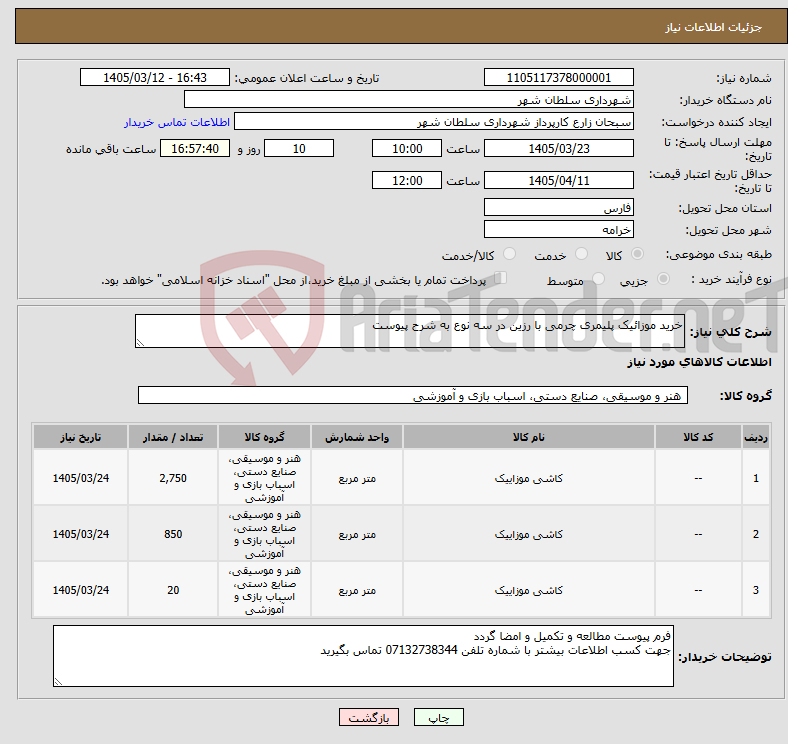Click the نام کالا column header

click(529, 437)
